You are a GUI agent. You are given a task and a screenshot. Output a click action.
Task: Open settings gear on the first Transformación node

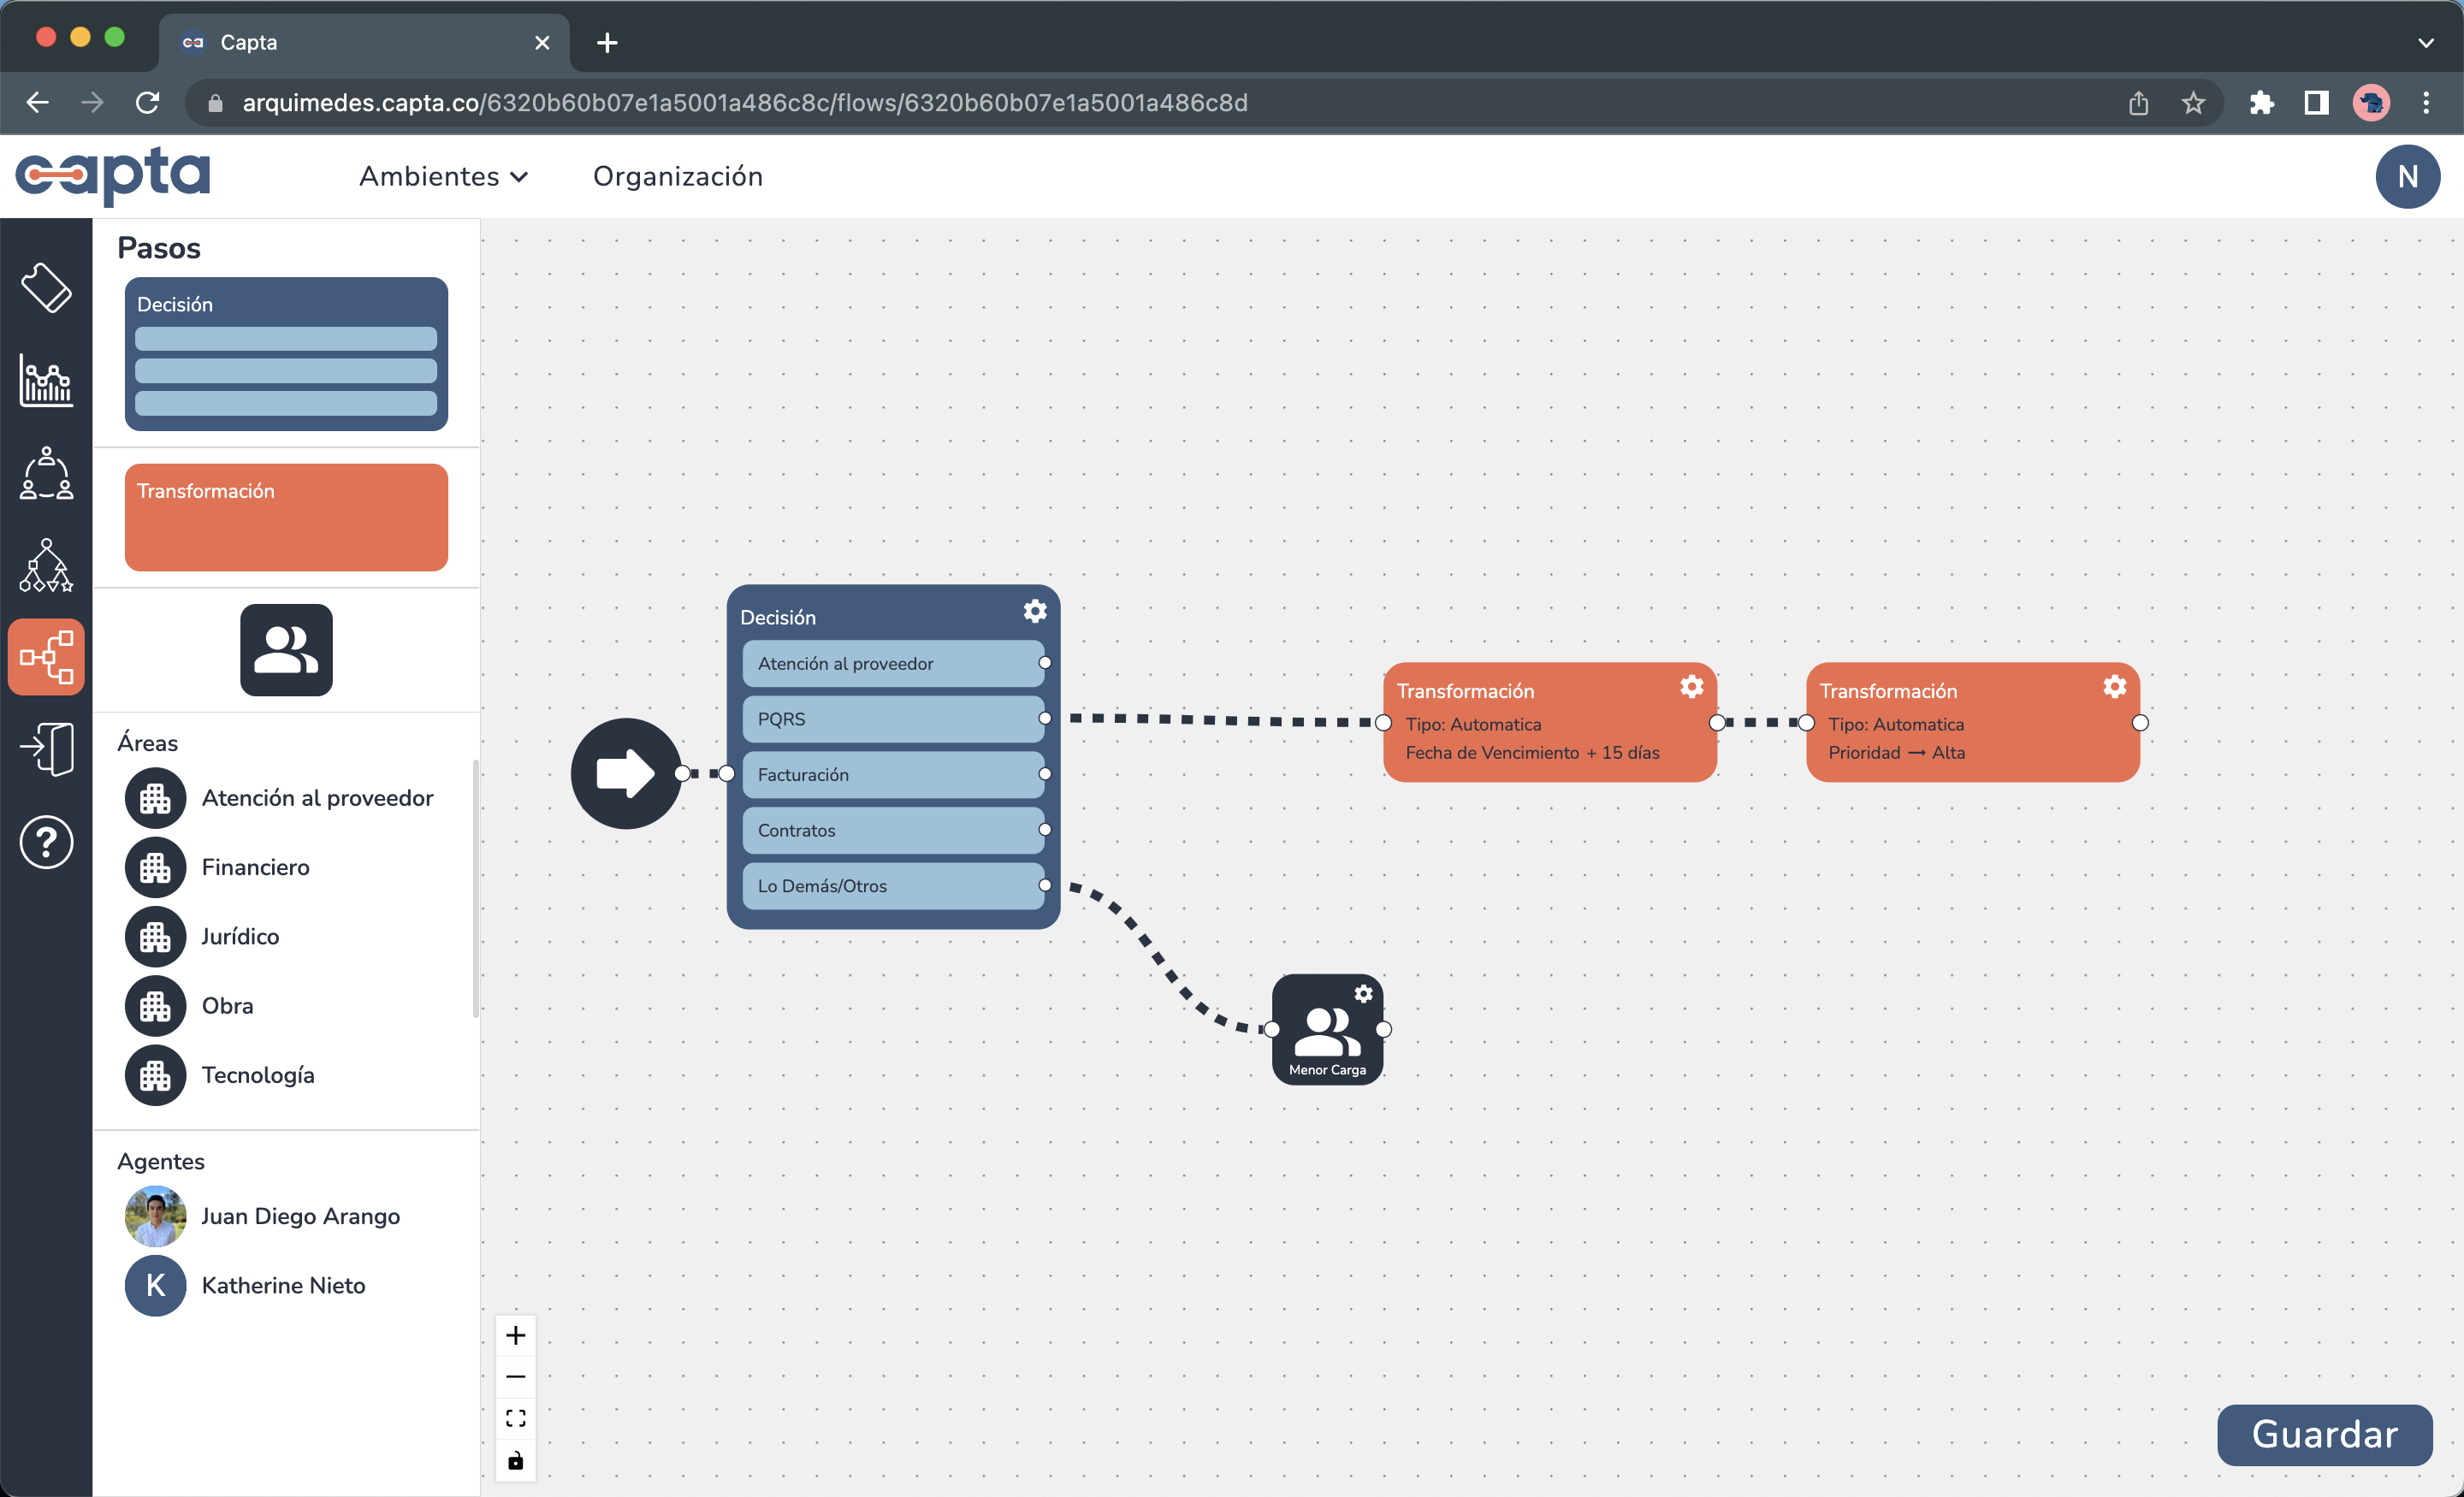click(x=1691, y=687)
